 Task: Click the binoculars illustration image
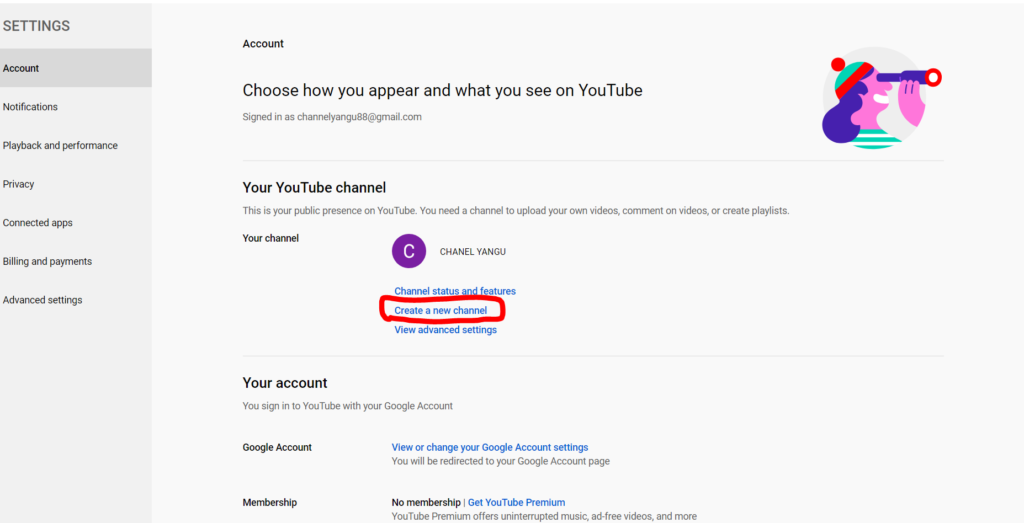point(881,98)
